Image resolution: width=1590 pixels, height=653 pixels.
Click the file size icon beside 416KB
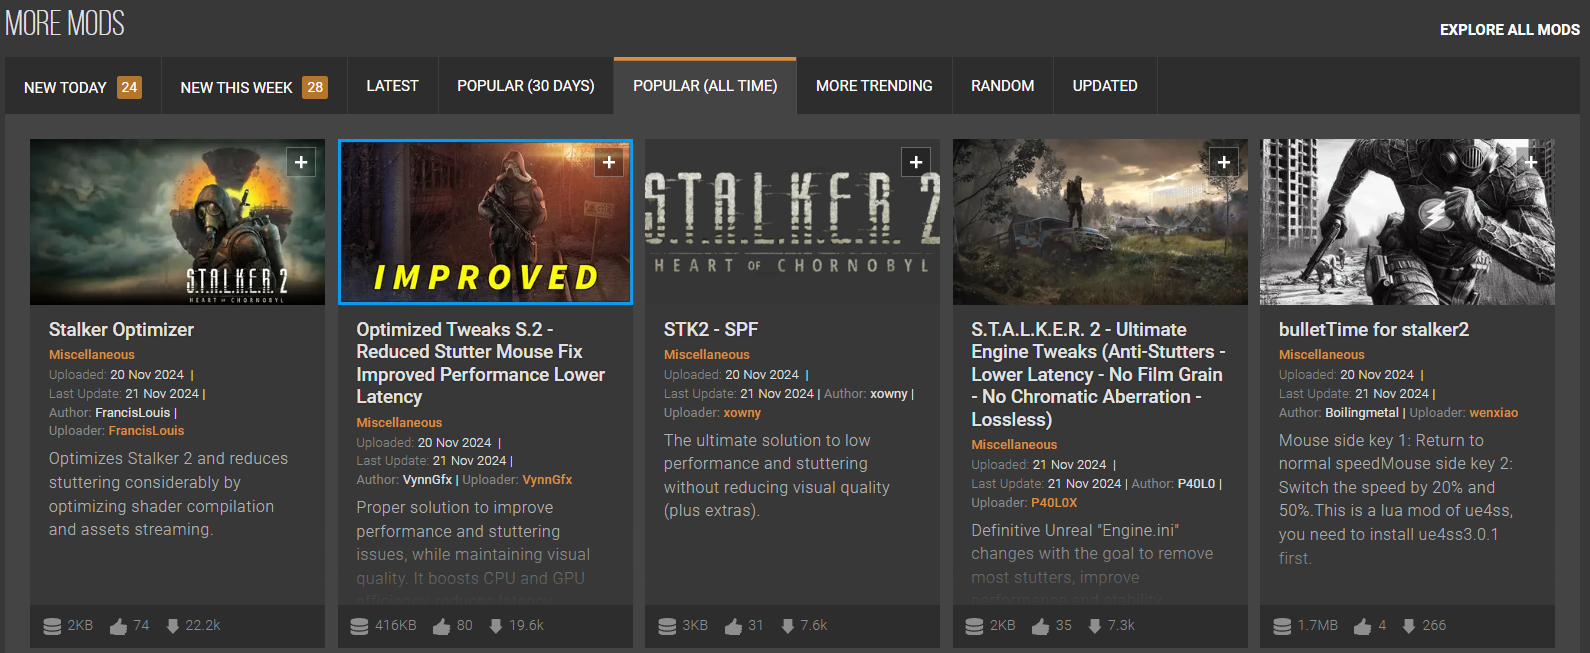coord(359,626)
